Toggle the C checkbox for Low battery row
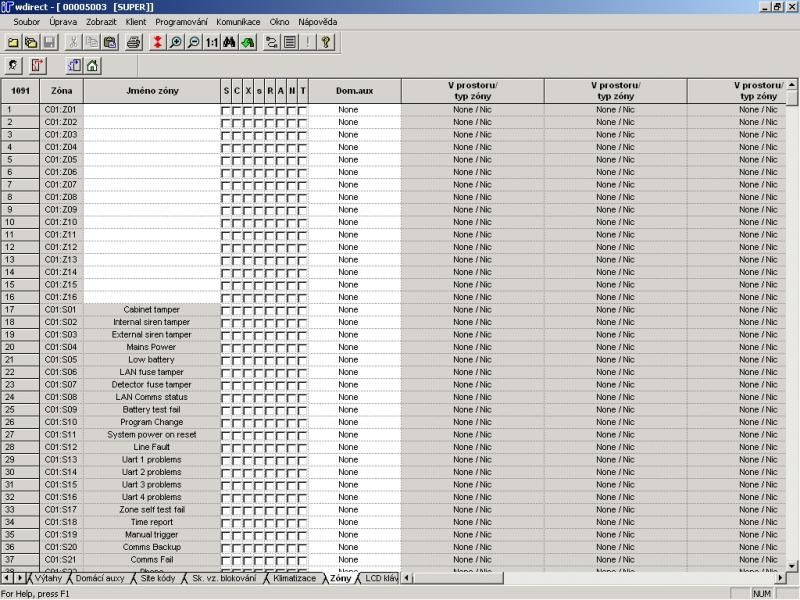Viewport: 800px width, 600px height. (x=237, y=360)
